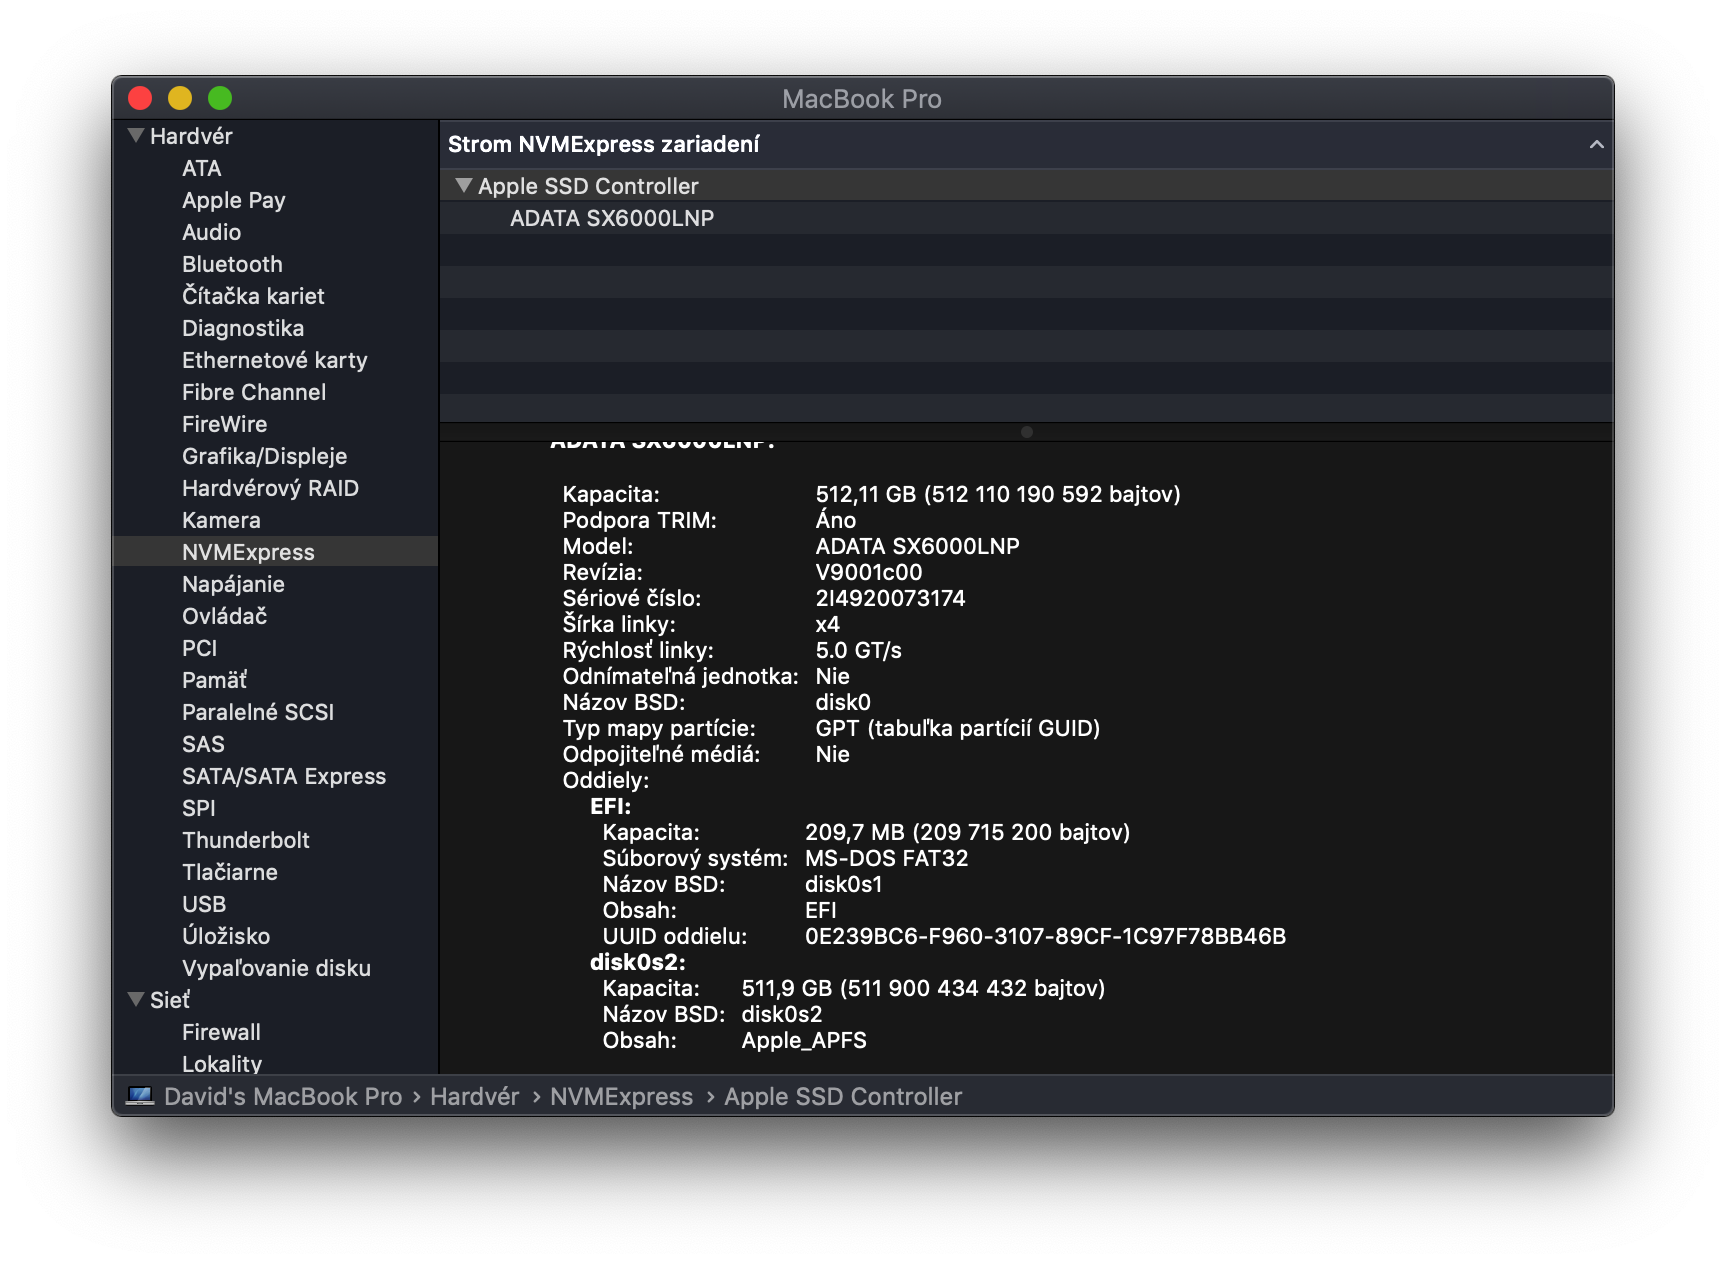Viewport: 1726px width, 1264px height.
Task: Select Tlačiarne in the sidebar
Action: [x=230, y=872]
